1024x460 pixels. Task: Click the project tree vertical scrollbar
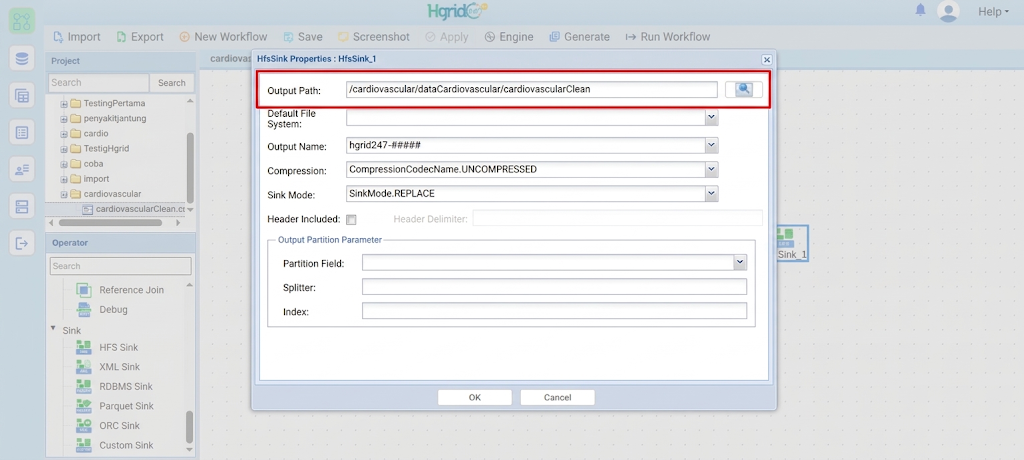(190, 168)
